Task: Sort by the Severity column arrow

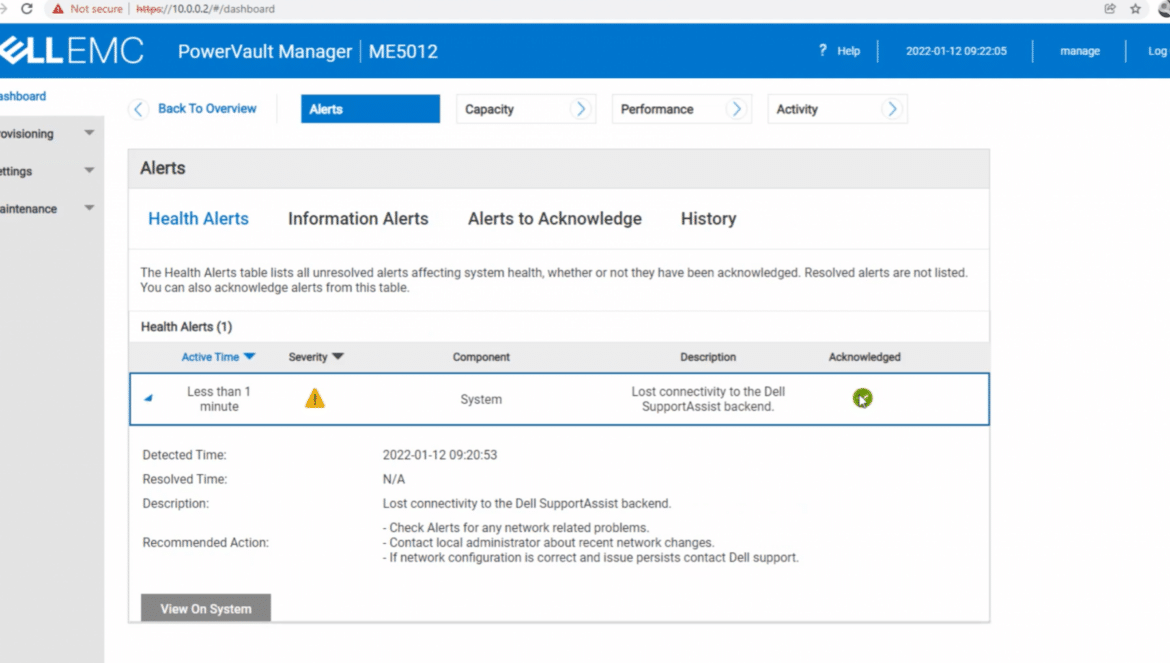Action: tap(338, 356)
